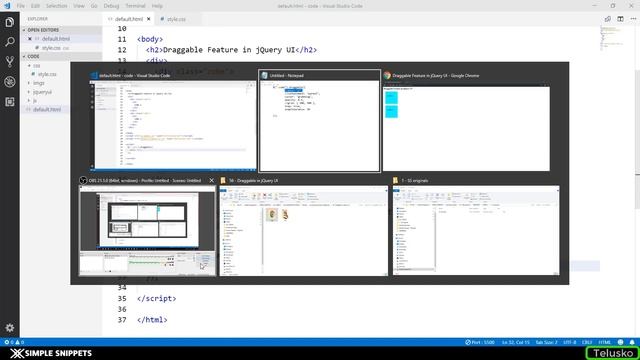Click the minimap code overview
The width and height of the screenshot is (640, 360).
click(611, 38)
